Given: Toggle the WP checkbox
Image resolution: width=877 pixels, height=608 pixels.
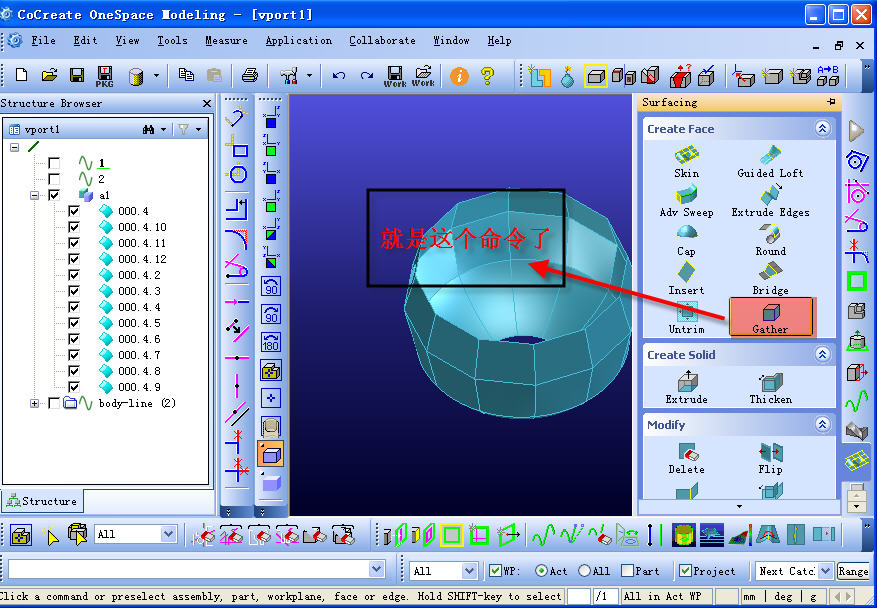Looking at the screenshot, I should pyautogui.click(x=495, y=571).
